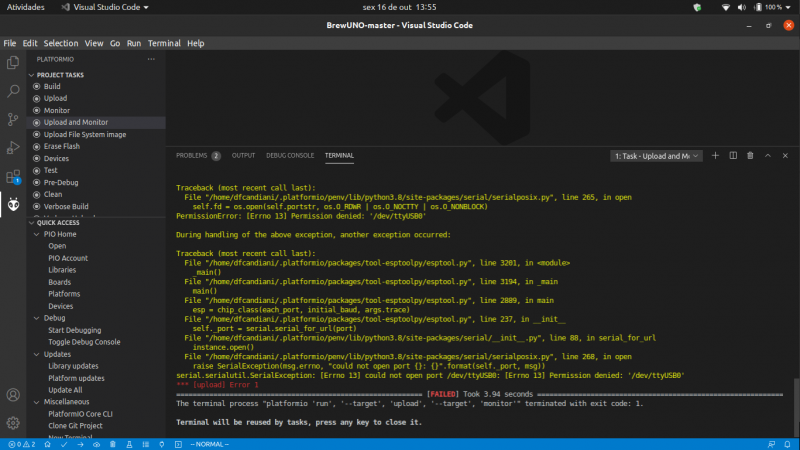800x450 pixels.
Task: Open the Selection menu
Action: click(x=61, y=43)
